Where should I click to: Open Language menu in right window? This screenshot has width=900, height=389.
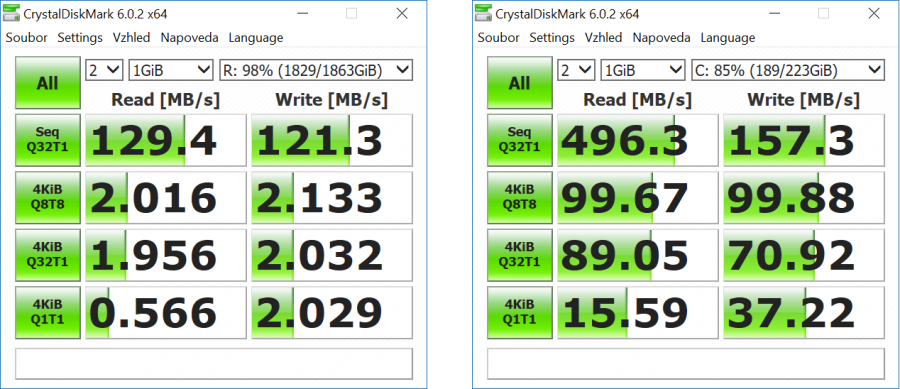(728, 38)
